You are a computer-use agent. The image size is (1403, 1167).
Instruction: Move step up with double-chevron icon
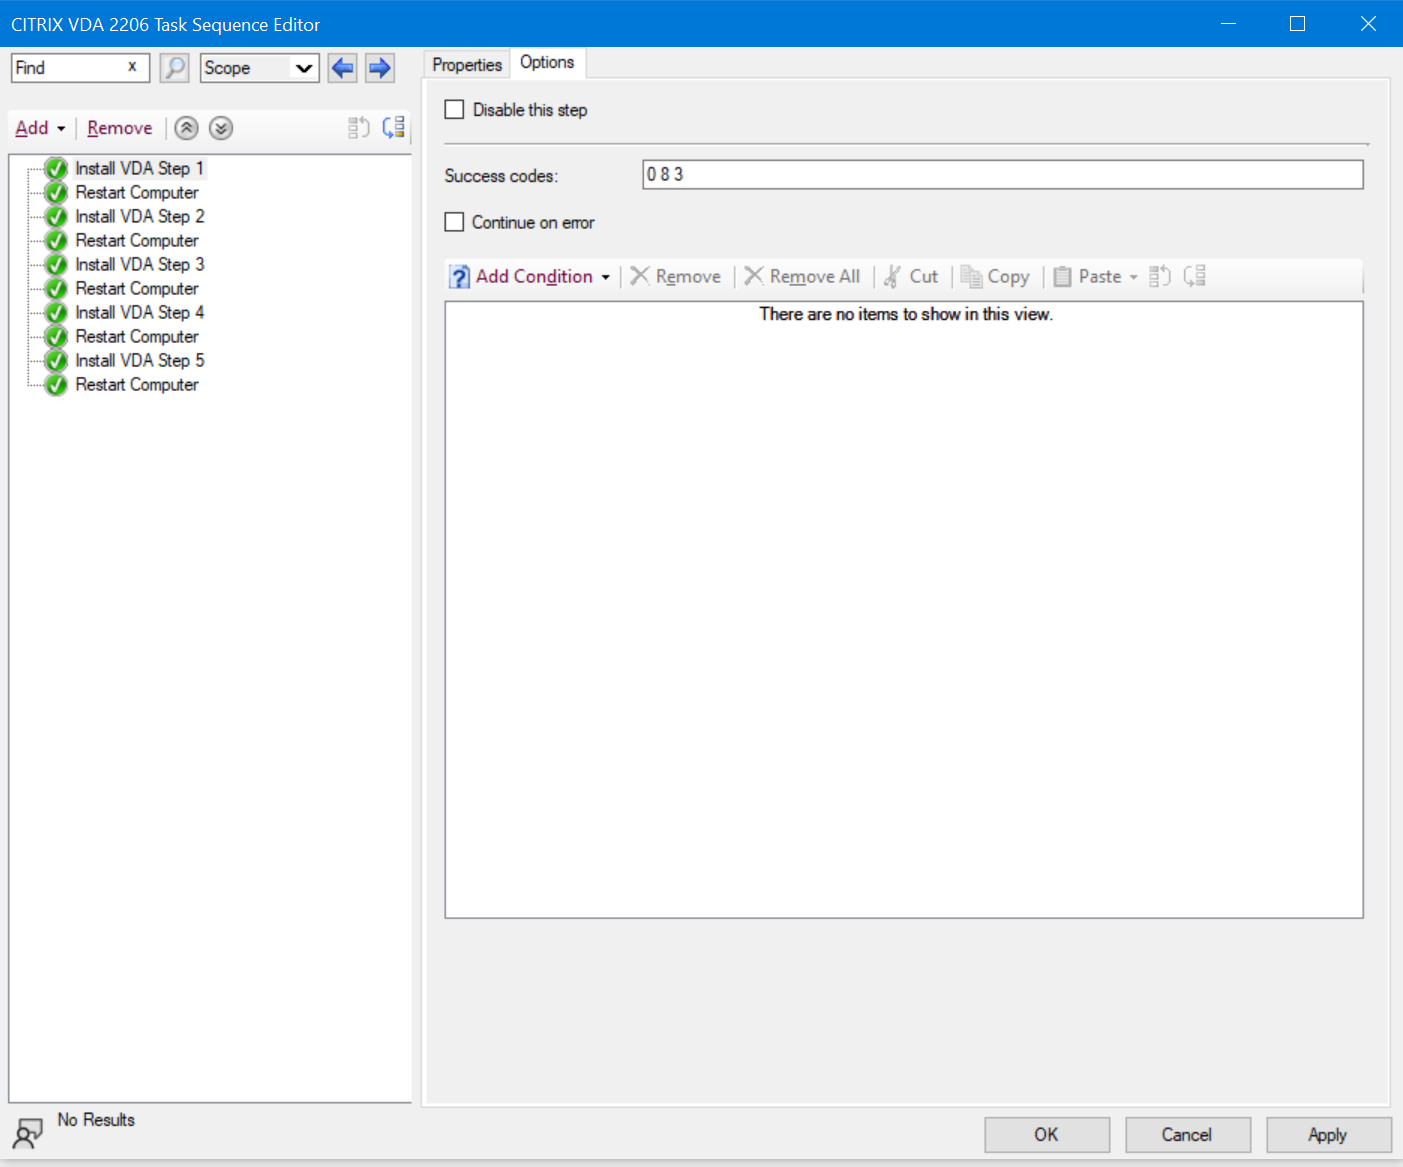[186, 128]
